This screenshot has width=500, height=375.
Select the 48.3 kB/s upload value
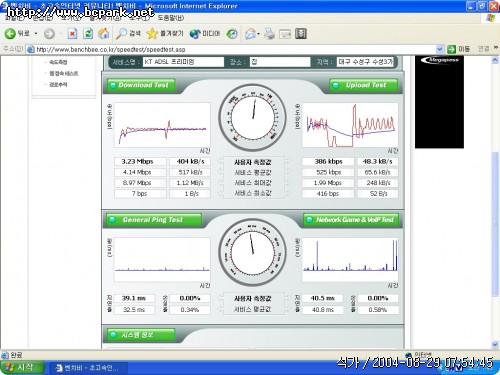click(378, 162)
